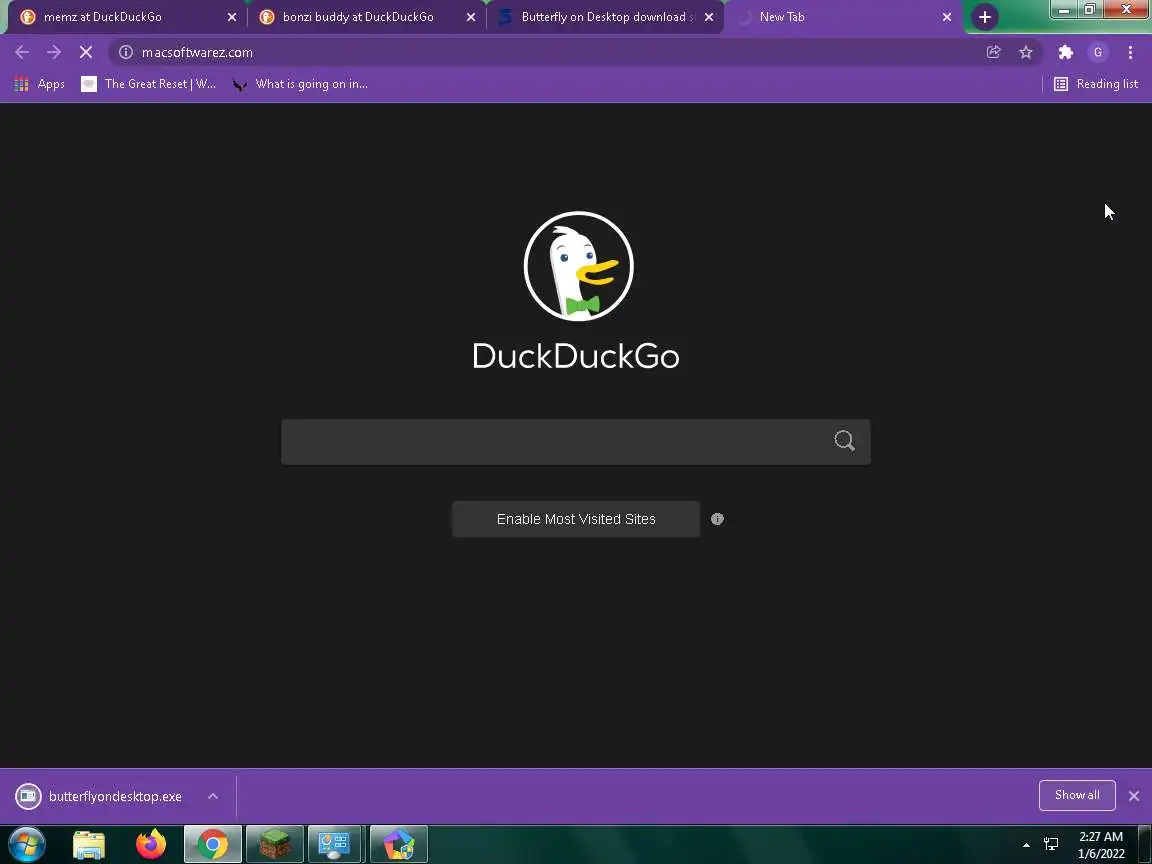Switch to Butterfly on Desktop download tab

[604, 17]
